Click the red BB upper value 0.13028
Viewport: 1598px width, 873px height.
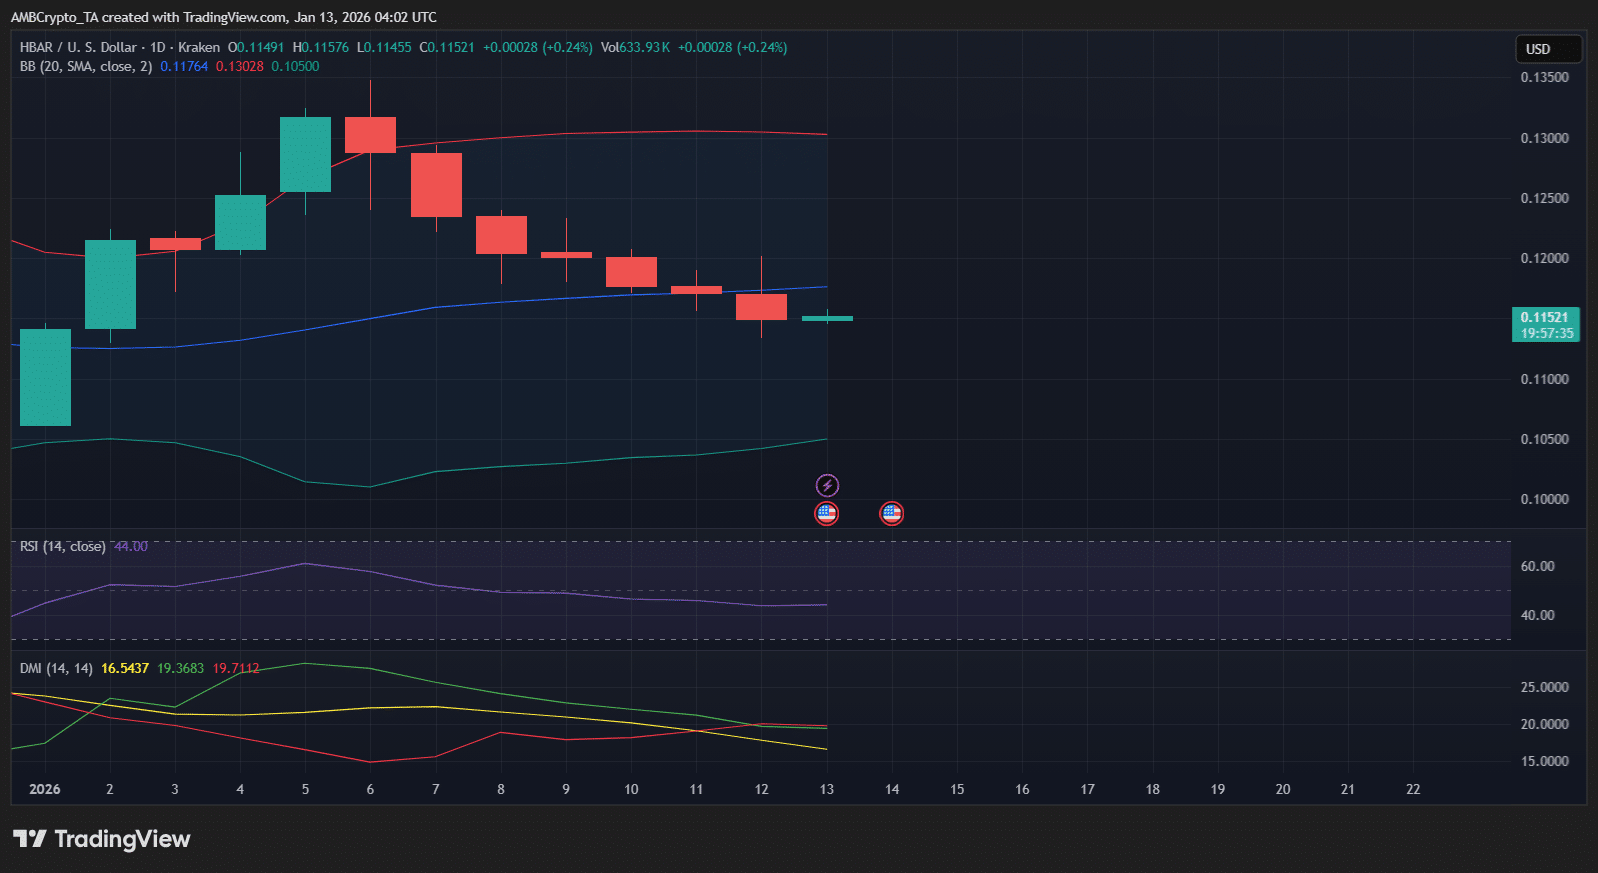[240, 66]
